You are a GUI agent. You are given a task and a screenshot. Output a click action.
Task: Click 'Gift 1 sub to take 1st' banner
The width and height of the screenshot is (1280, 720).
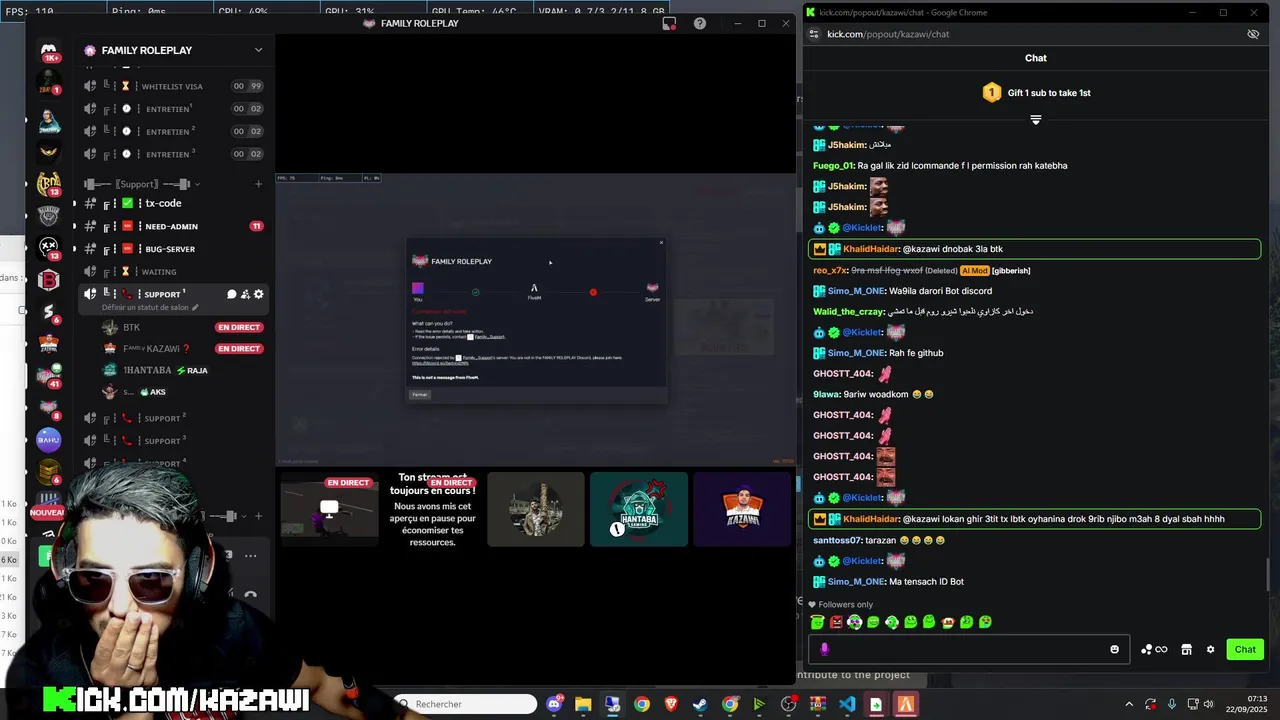pos(1036,93)
